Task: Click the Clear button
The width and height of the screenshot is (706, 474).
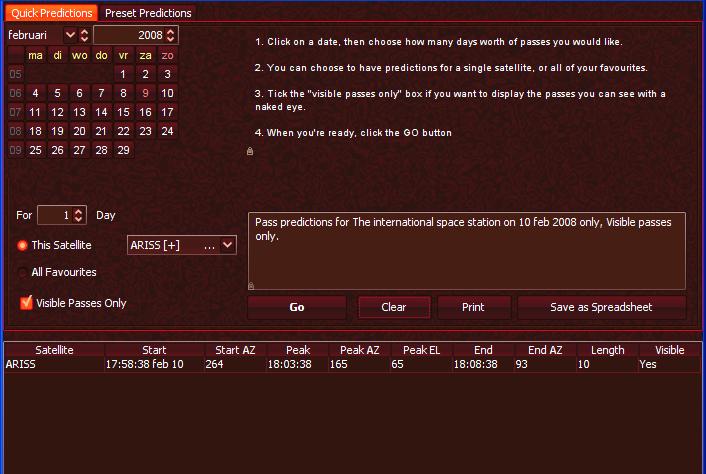Action: (x=394, y=307)
